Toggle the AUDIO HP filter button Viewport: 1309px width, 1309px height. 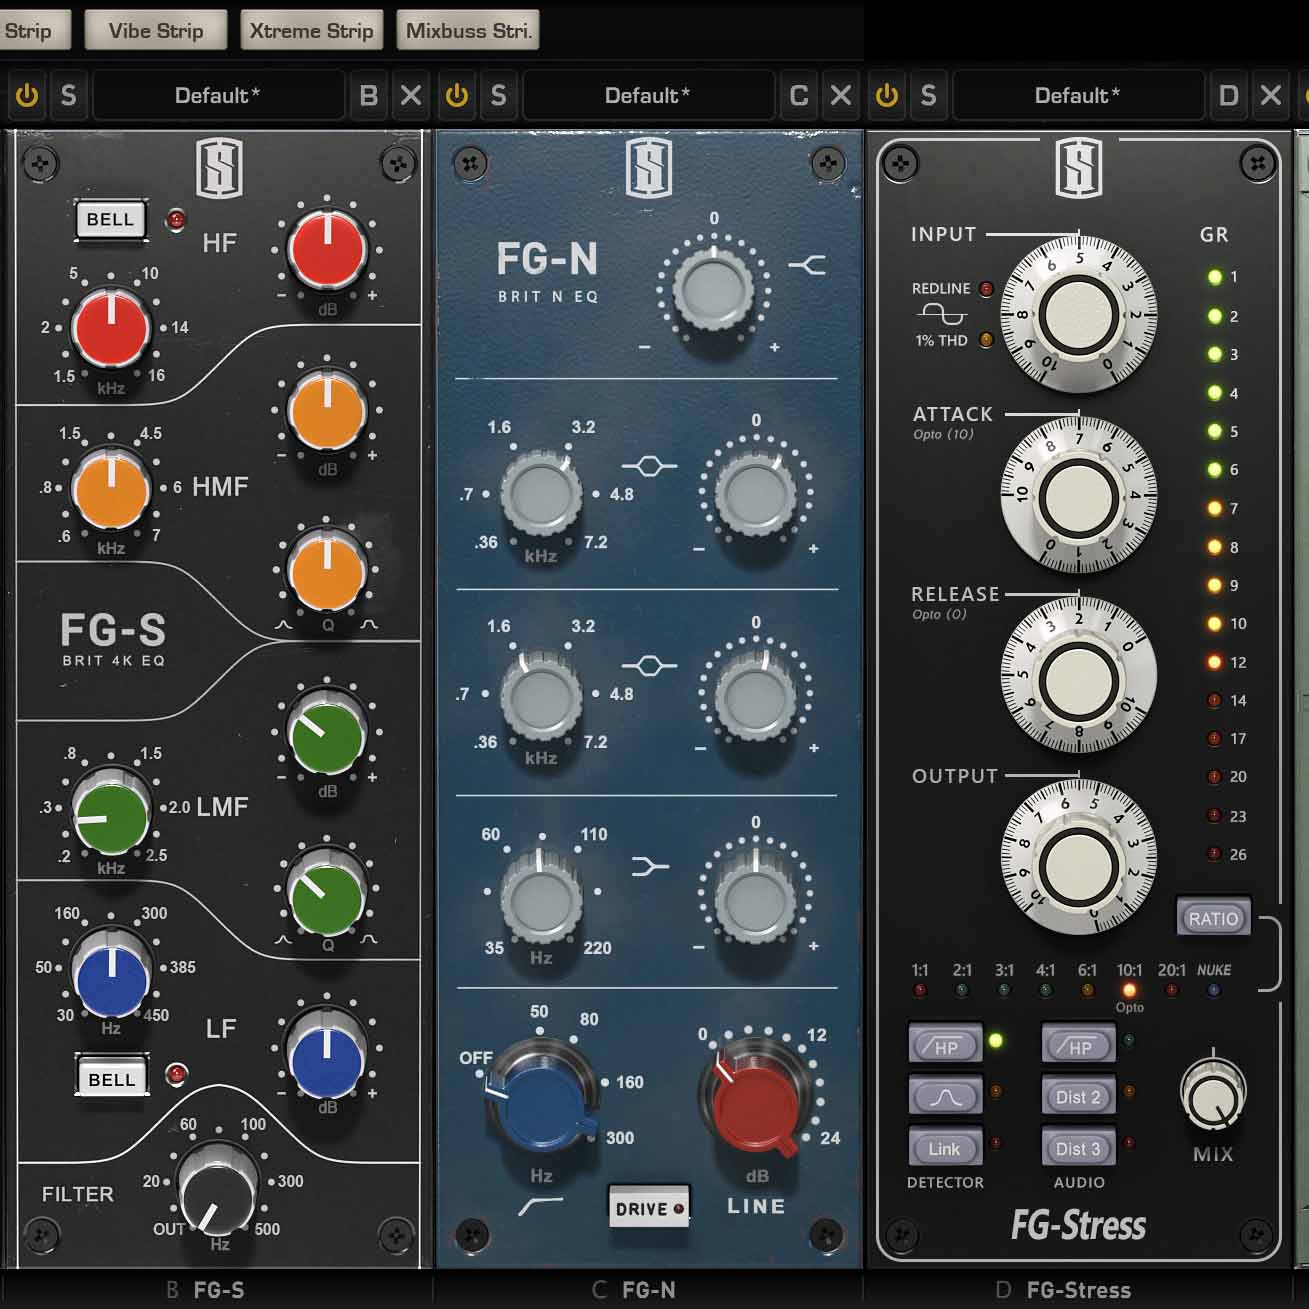tap(1078, 1046)
